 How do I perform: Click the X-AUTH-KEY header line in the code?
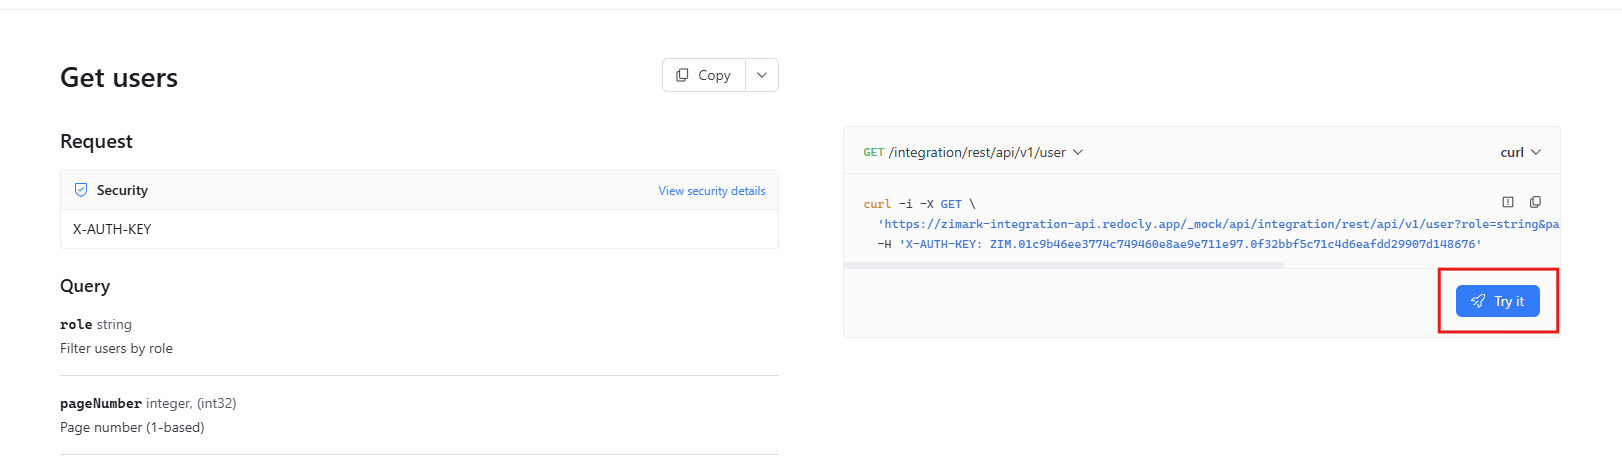(x=1179, y=244)
